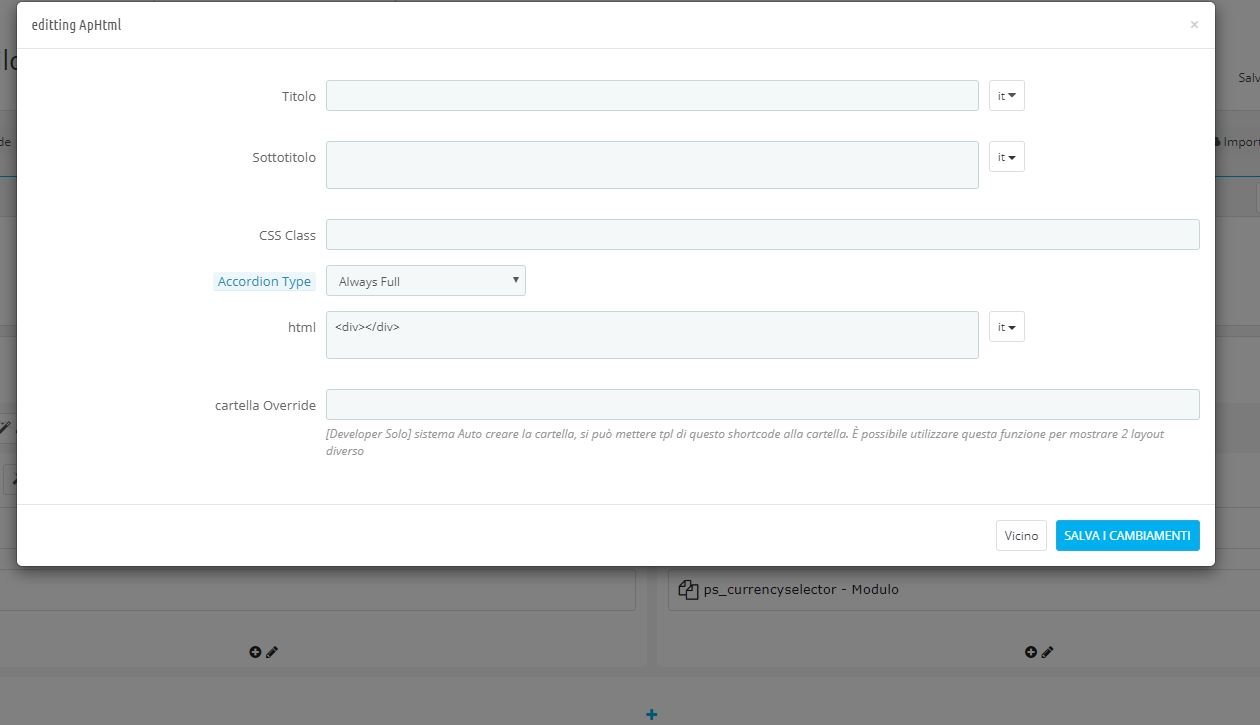Open the Titolo language dropdown
The image size is (1260, 725).
(1007, 96)
